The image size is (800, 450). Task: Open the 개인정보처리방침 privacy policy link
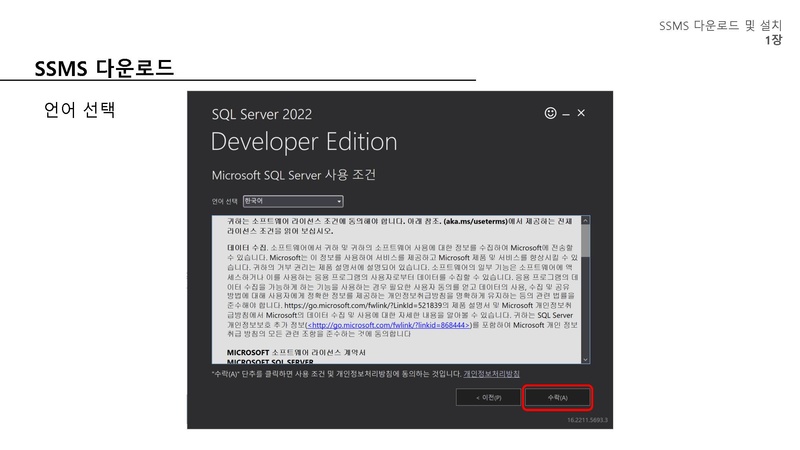click(491, 372)
